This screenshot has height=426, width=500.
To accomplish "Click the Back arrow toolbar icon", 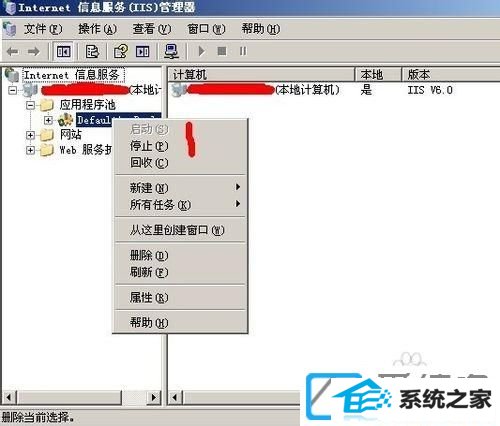I will [x=12, y=52].
